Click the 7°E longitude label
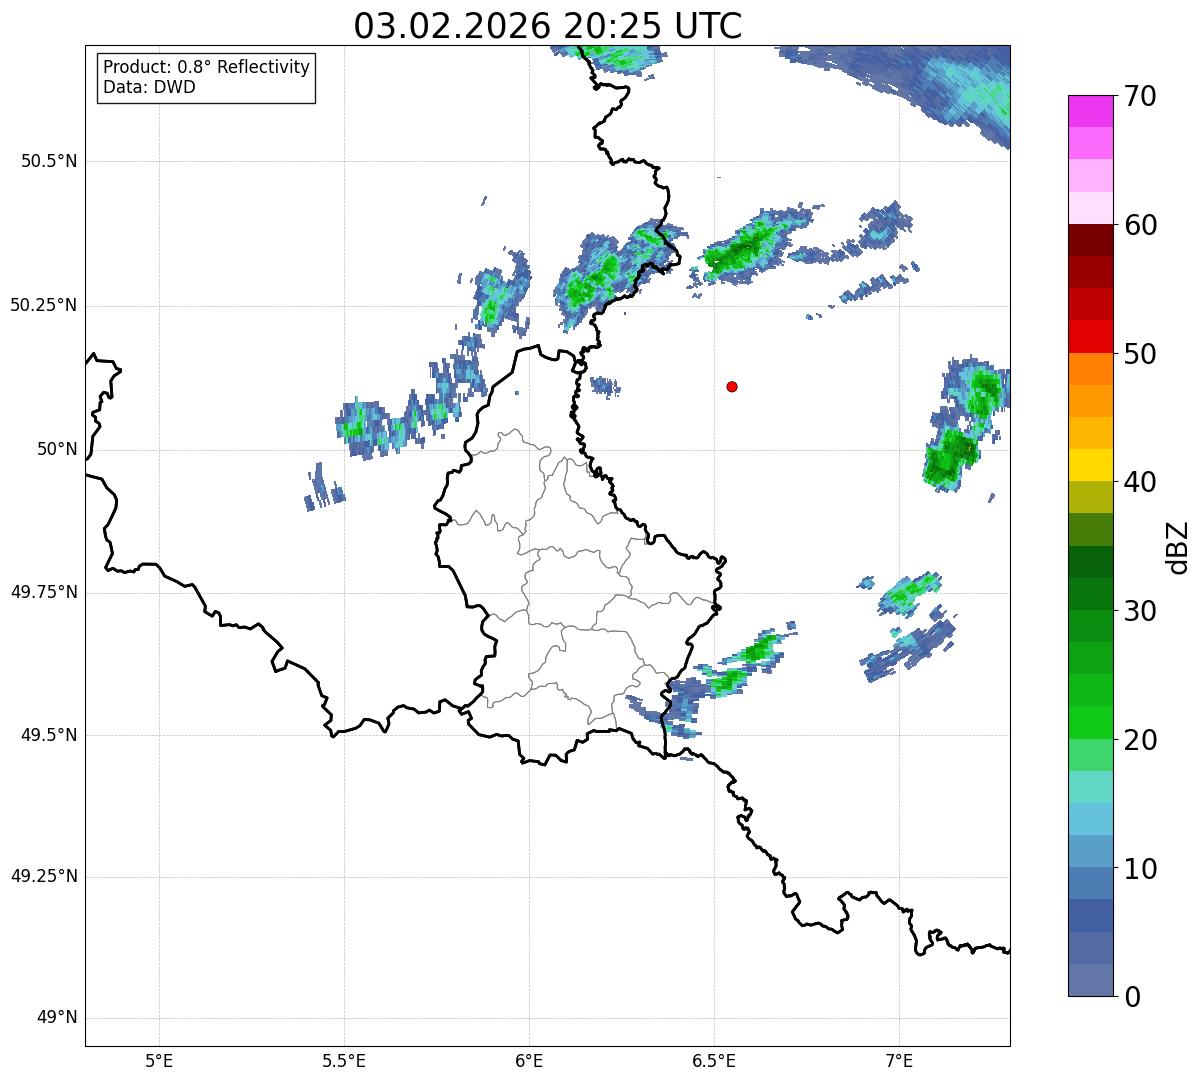 899,1060
